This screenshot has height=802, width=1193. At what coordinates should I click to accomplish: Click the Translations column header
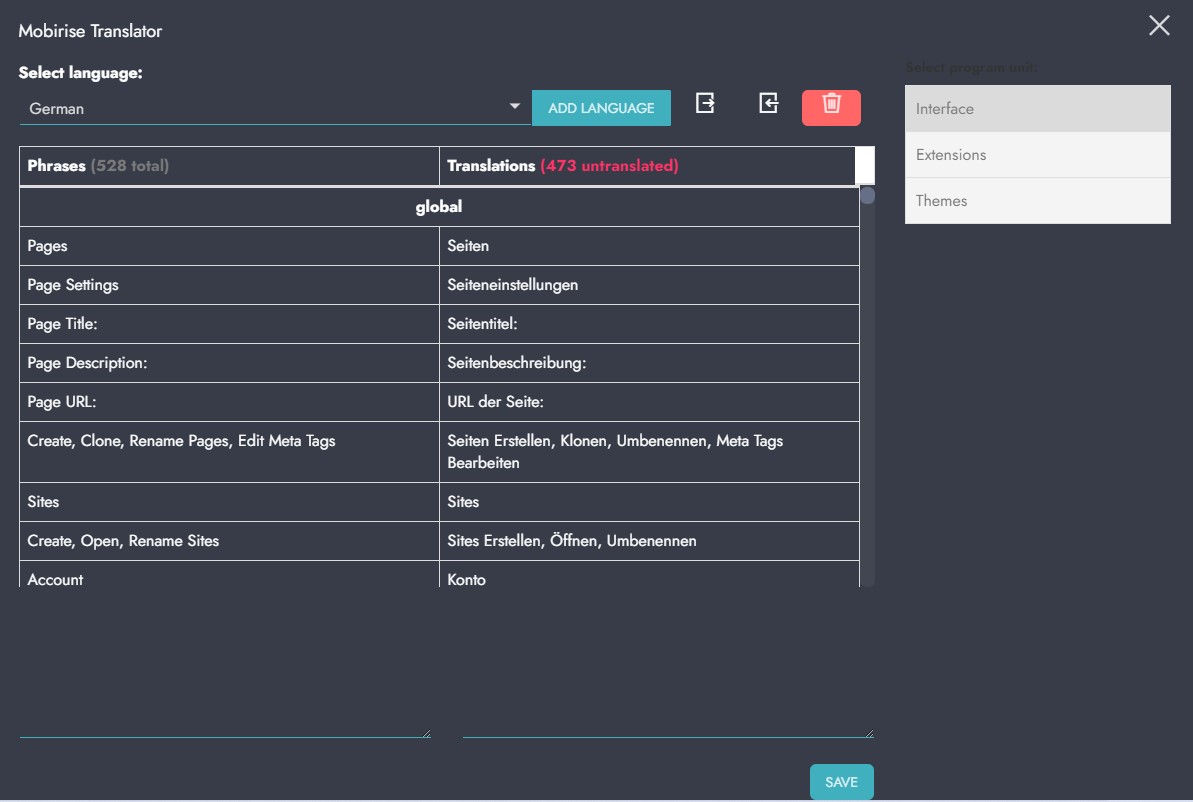647,166
